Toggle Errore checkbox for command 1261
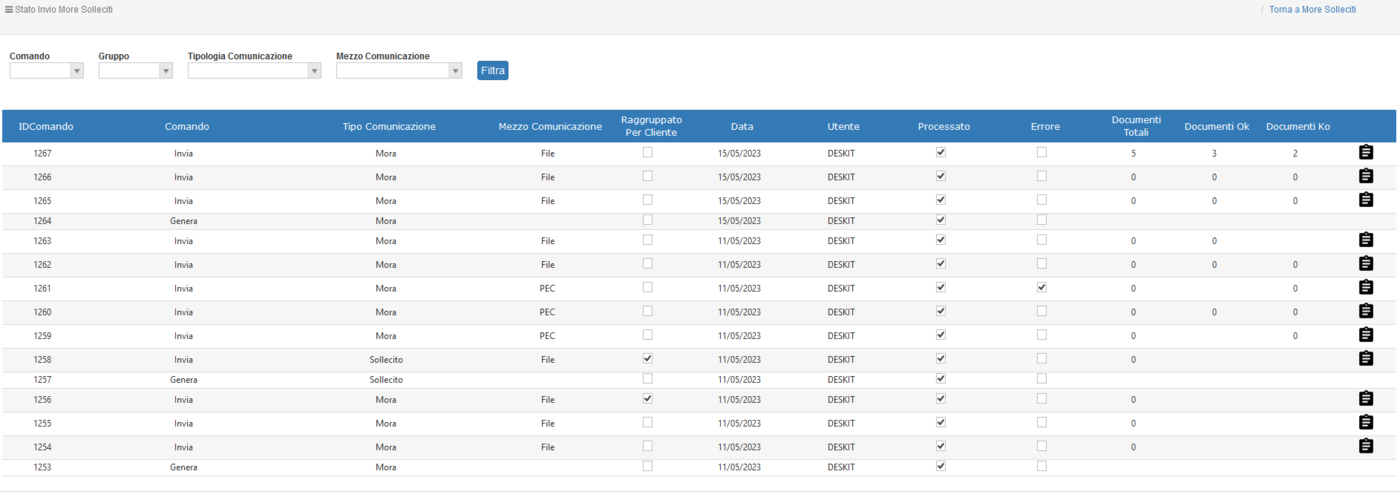1400x500 pixels. (x=1042, y=287)
